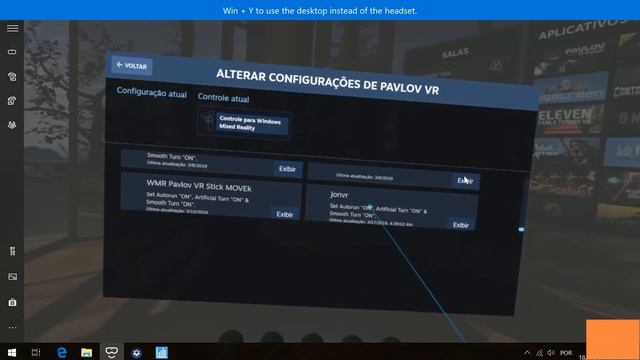Switch to Mixed Reality Portal taskbar icon
This screenshot has height=360, width=640.
pos(111,353)
